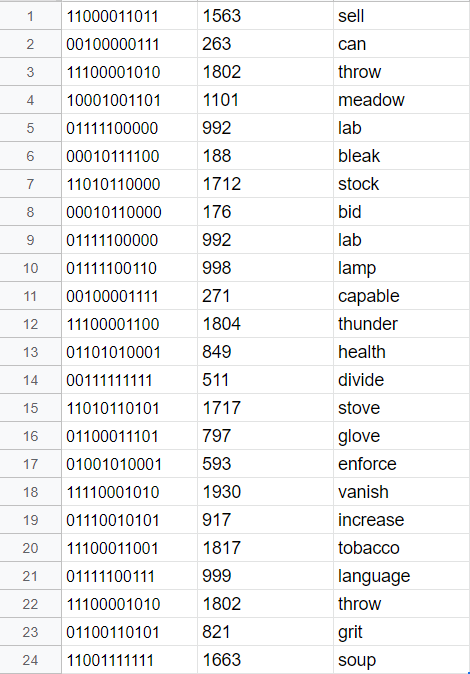
Task: Click the cell with value 176
Action: point(265,212)
